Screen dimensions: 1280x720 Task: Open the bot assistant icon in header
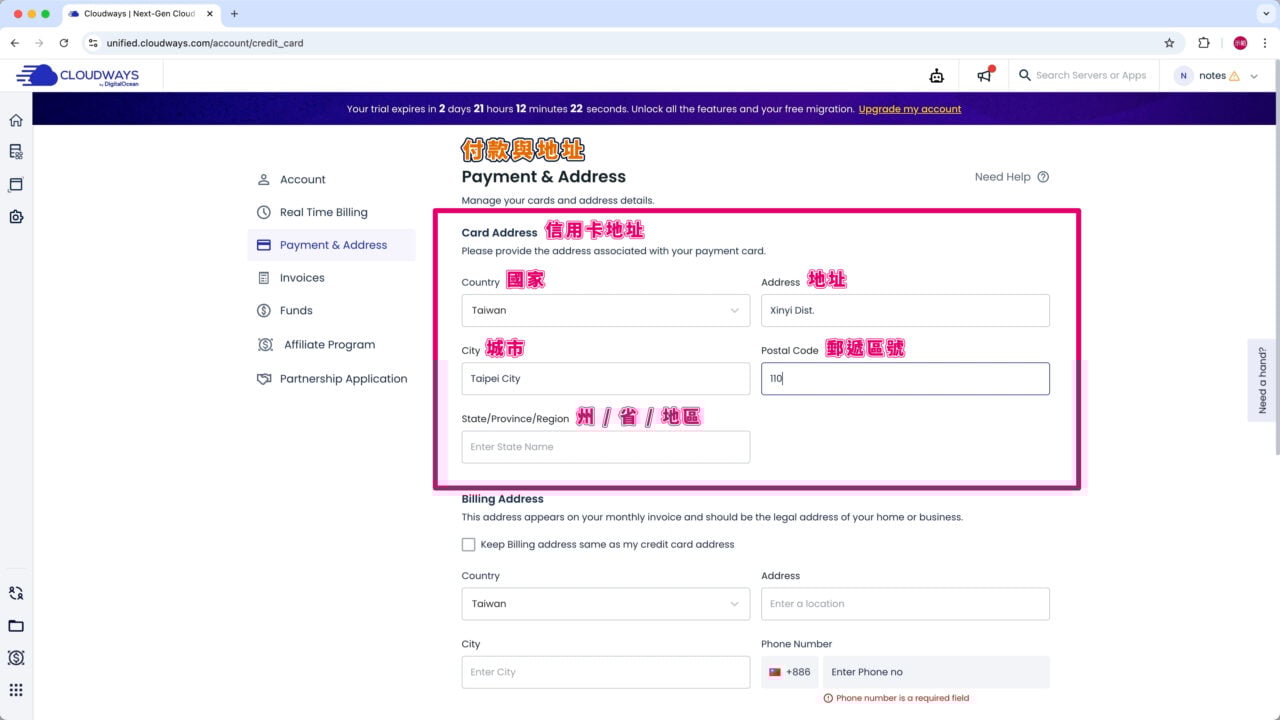936,76
